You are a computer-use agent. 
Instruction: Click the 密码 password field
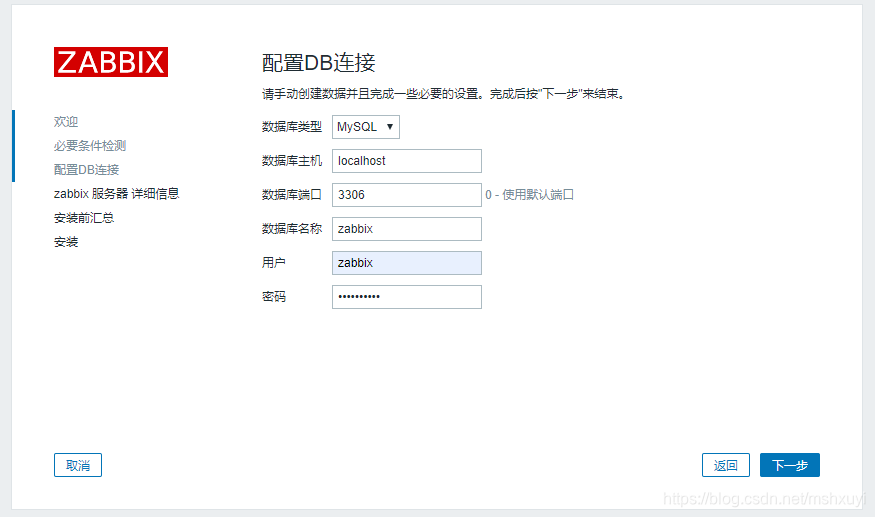coord(407,297)
